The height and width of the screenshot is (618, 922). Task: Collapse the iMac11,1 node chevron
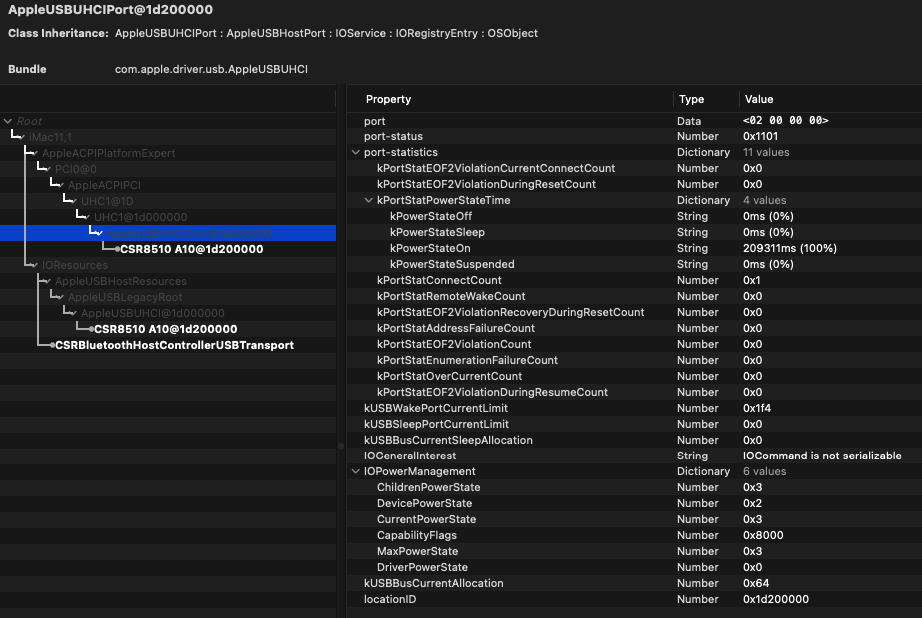[x=22, y=137]
